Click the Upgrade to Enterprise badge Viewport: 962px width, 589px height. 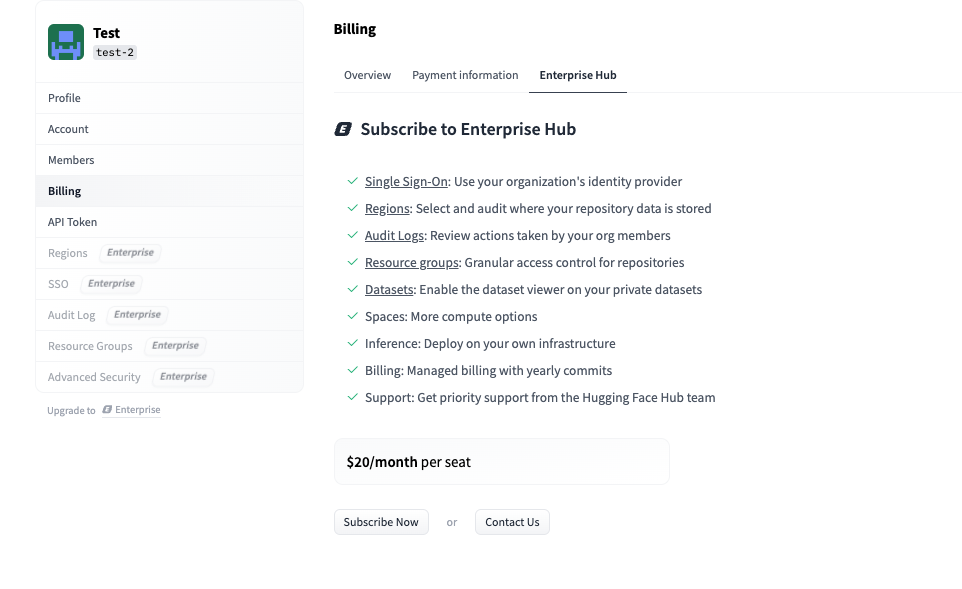131,410
